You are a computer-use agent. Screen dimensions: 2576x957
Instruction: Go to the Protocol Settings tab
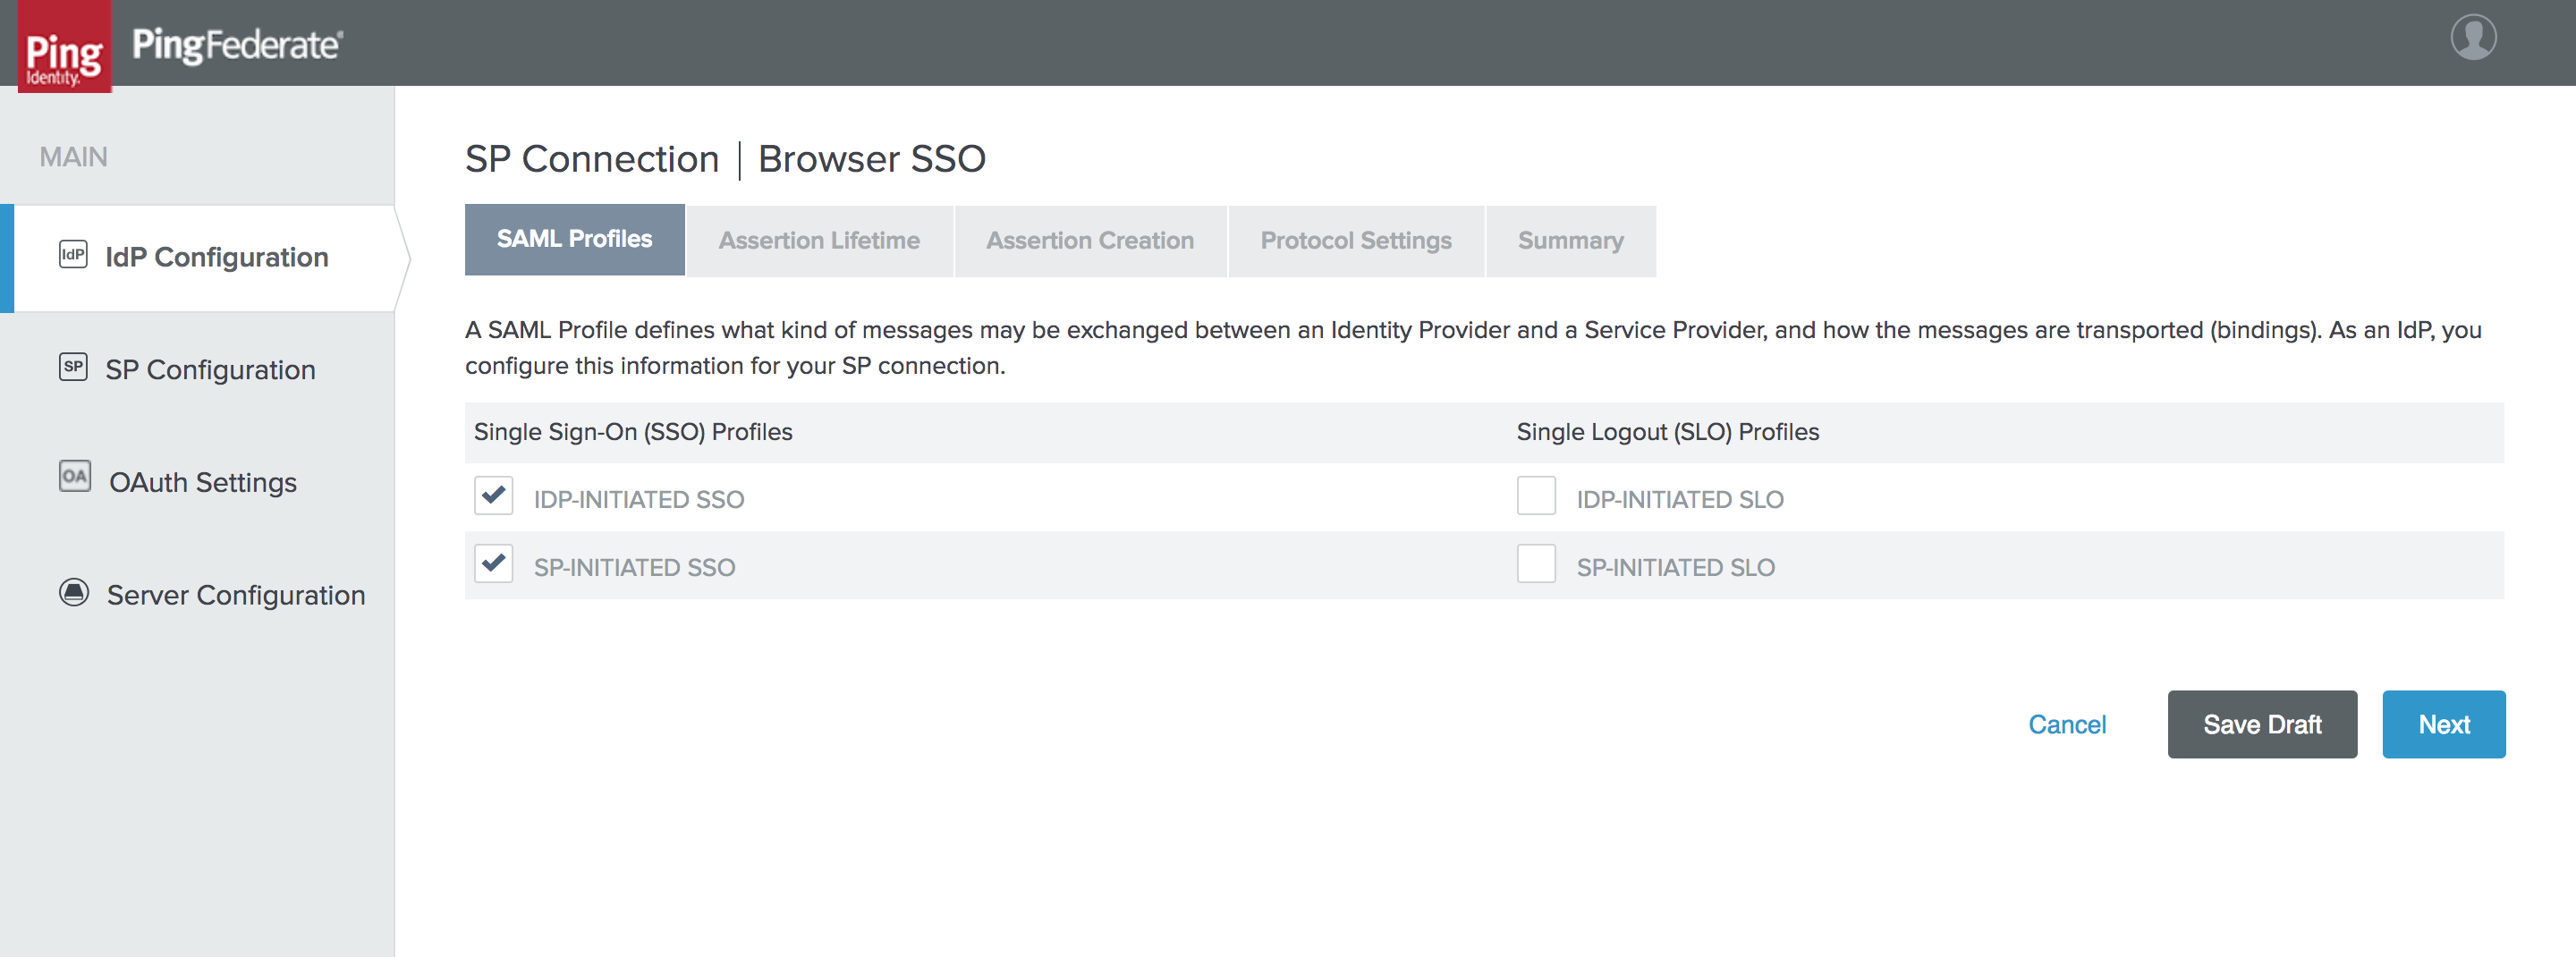tap(1356, 241)
